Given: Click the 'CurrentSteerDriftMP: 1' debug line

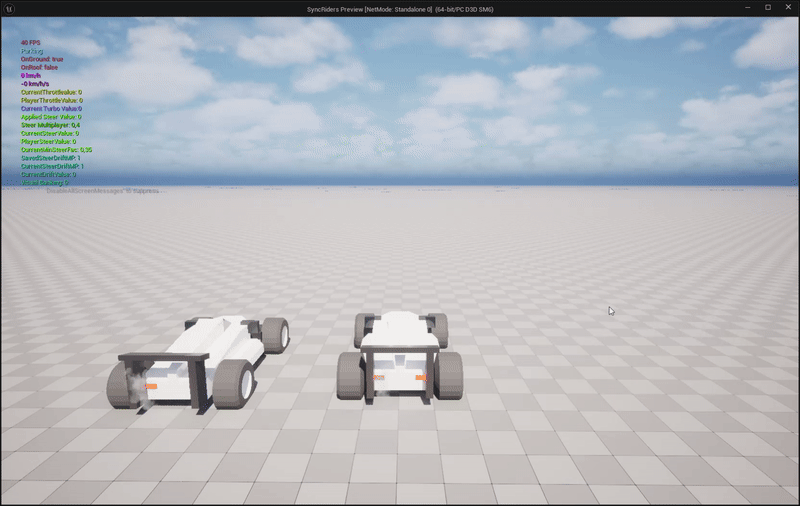Looking at the screenshot, I should [x=52, y=166].
